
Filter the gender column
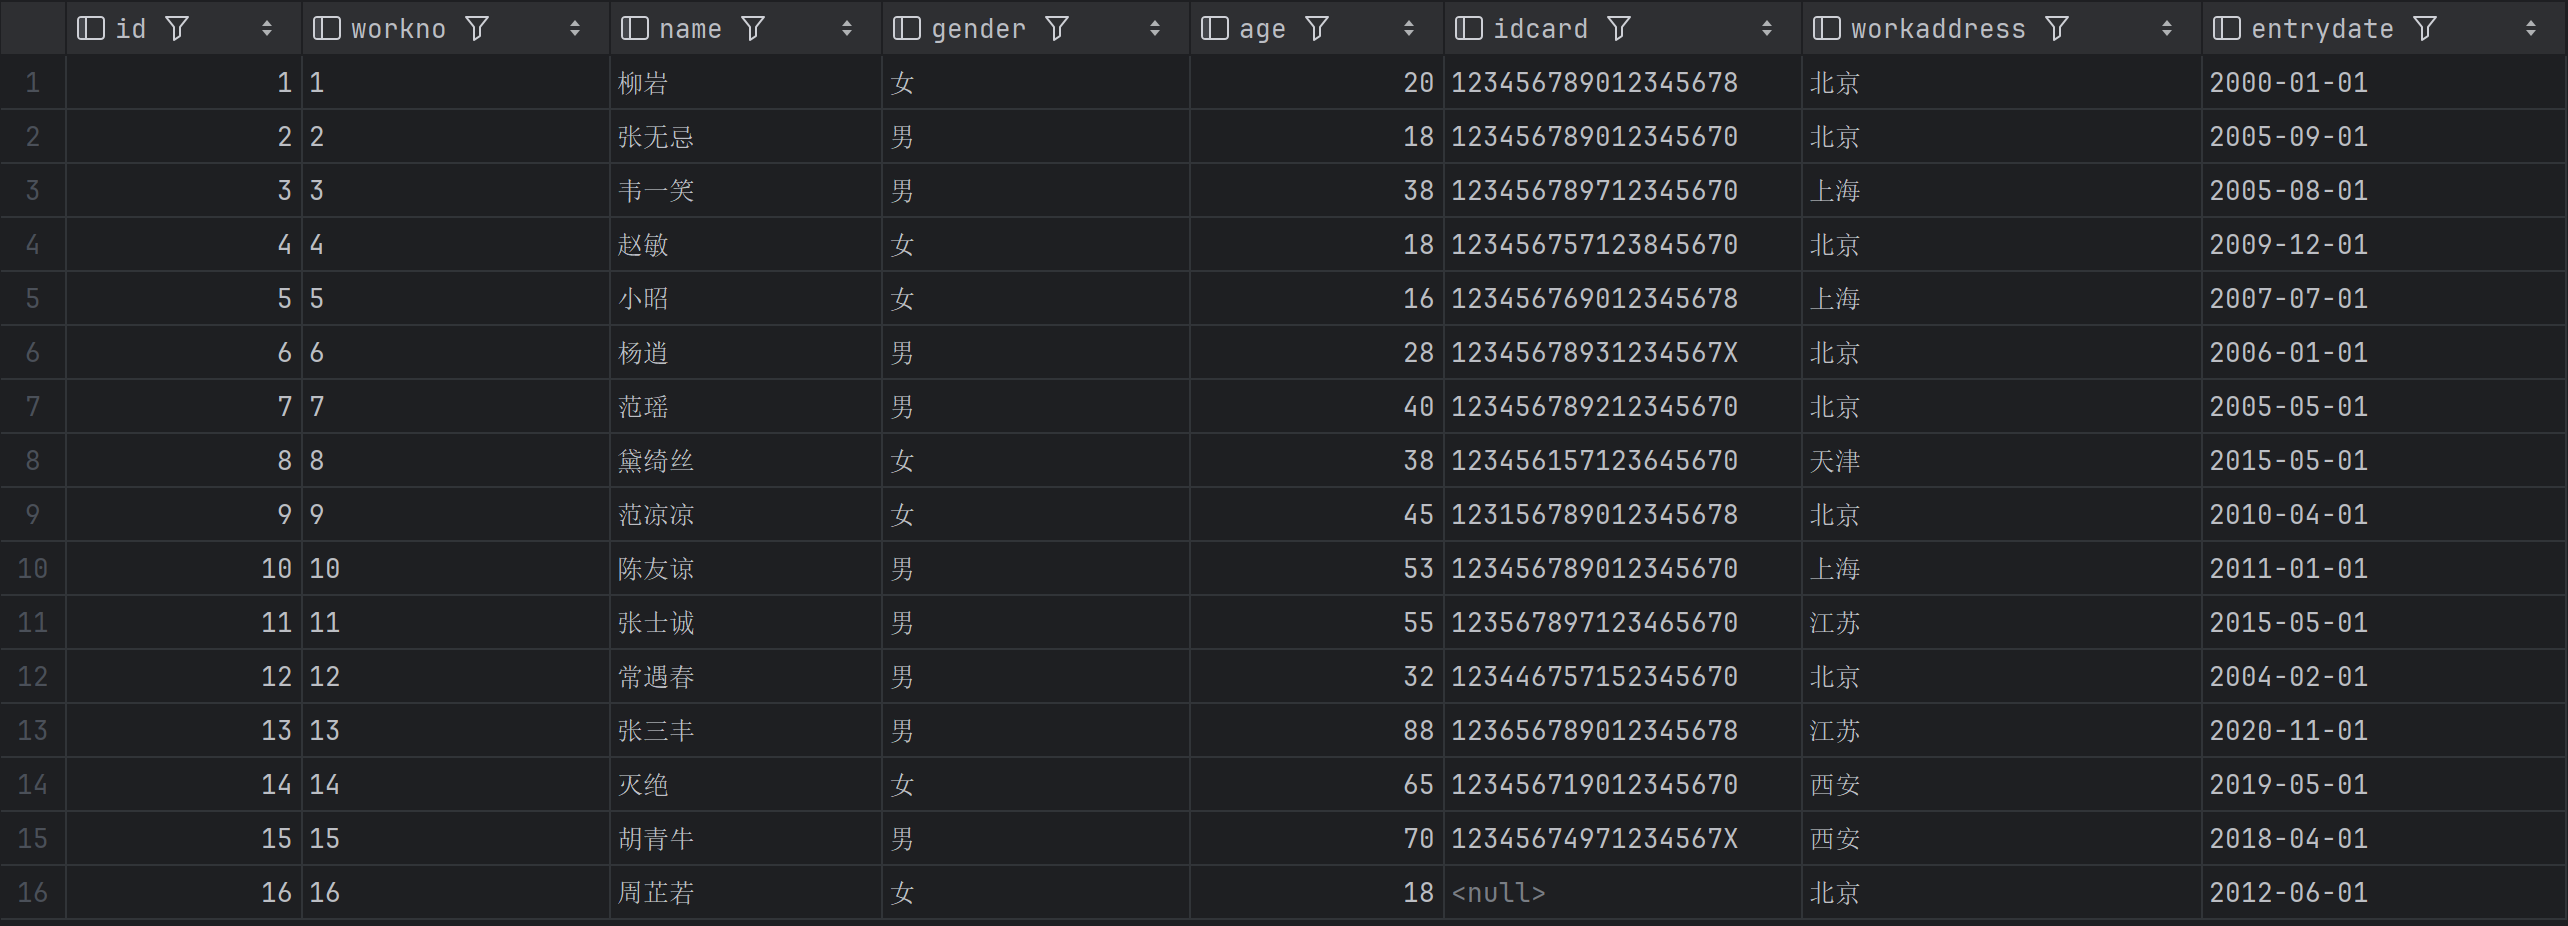(1057, 29)
